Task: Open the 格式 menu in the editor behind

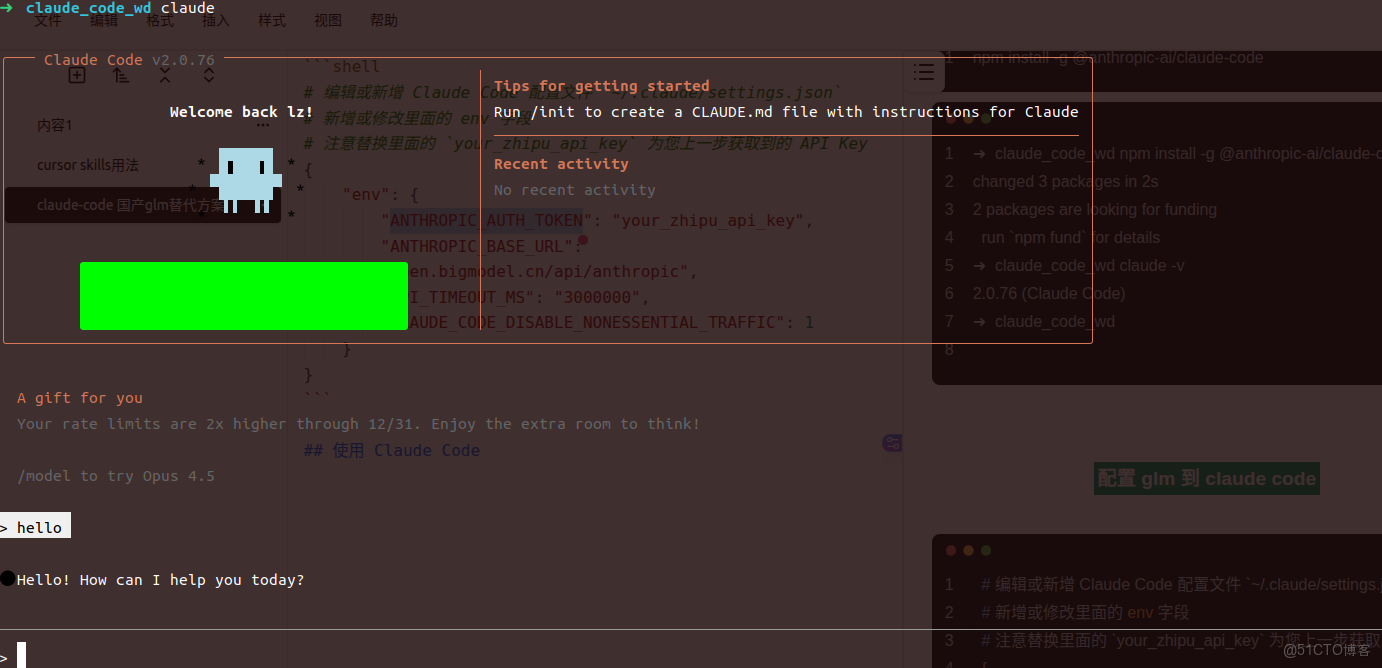Action: click(160, 20)
